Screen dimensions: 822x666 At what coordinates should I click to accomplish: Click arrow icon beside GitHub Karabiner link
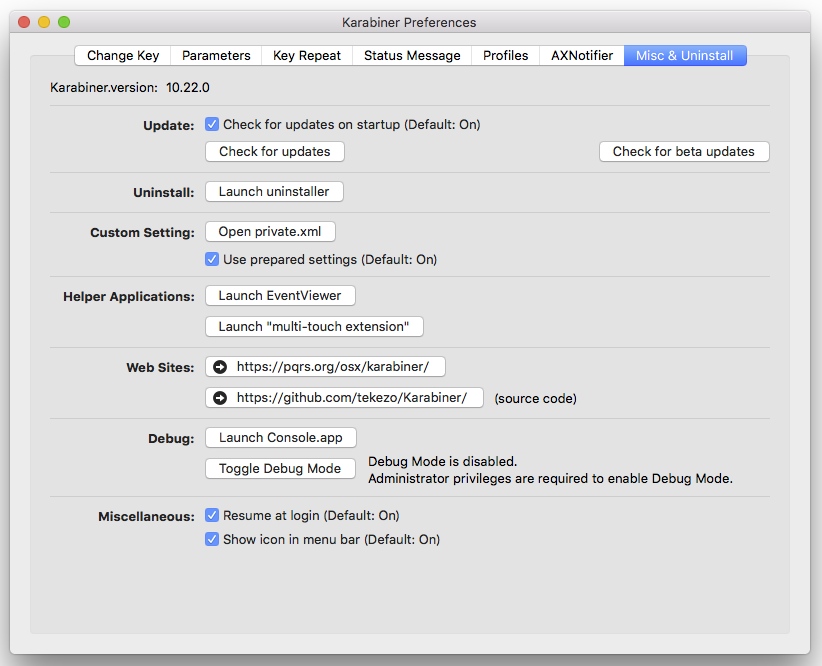220,398
